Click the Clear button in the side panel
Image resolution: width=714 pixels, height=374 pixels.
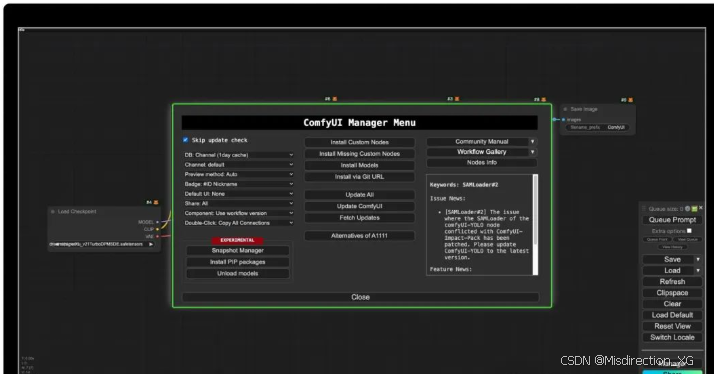pos(672,304)
